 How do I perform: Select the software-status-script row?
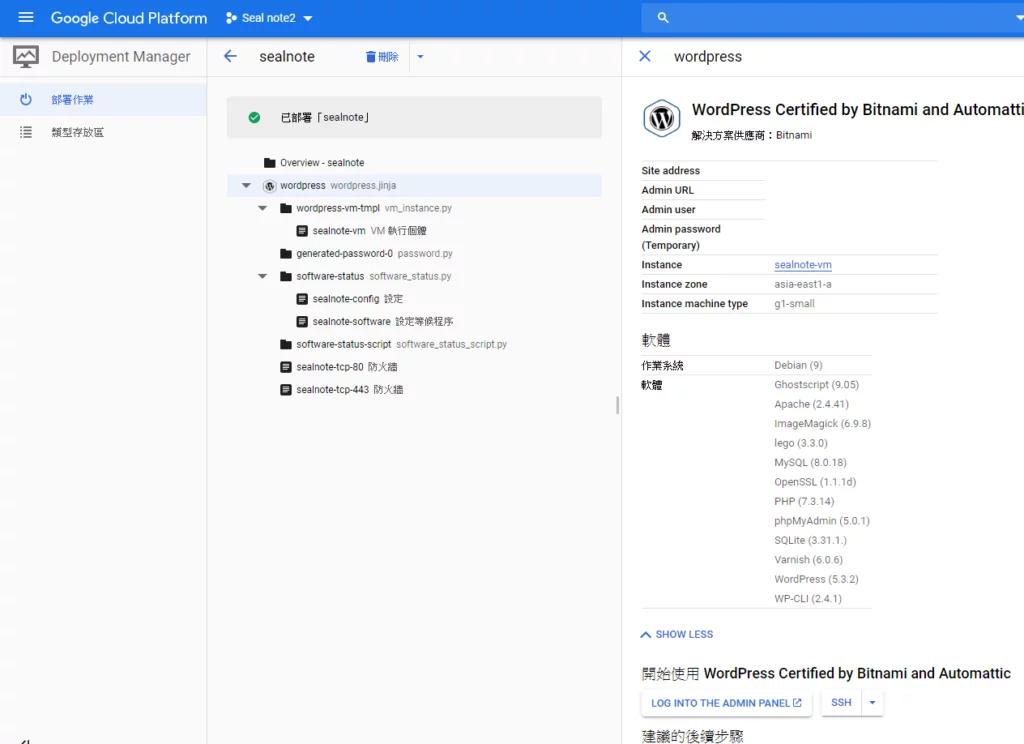click(414, 344)
